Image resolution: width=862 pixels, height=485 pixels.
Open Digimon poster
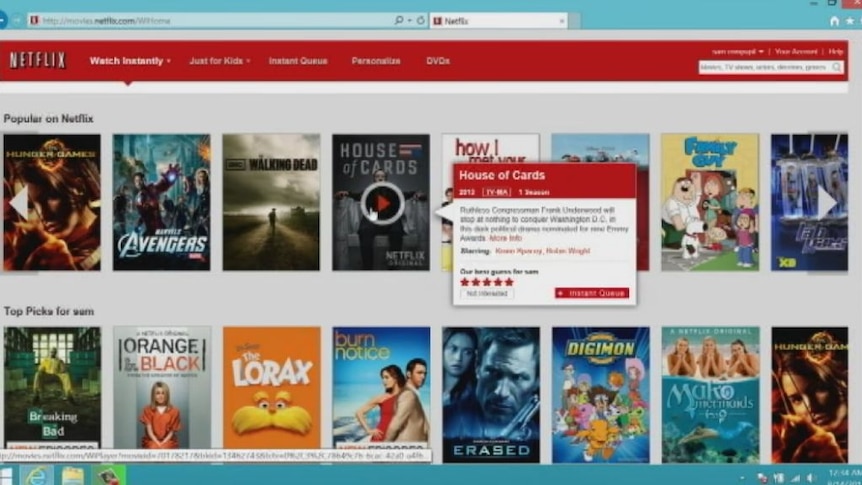[x=601, y=395]
